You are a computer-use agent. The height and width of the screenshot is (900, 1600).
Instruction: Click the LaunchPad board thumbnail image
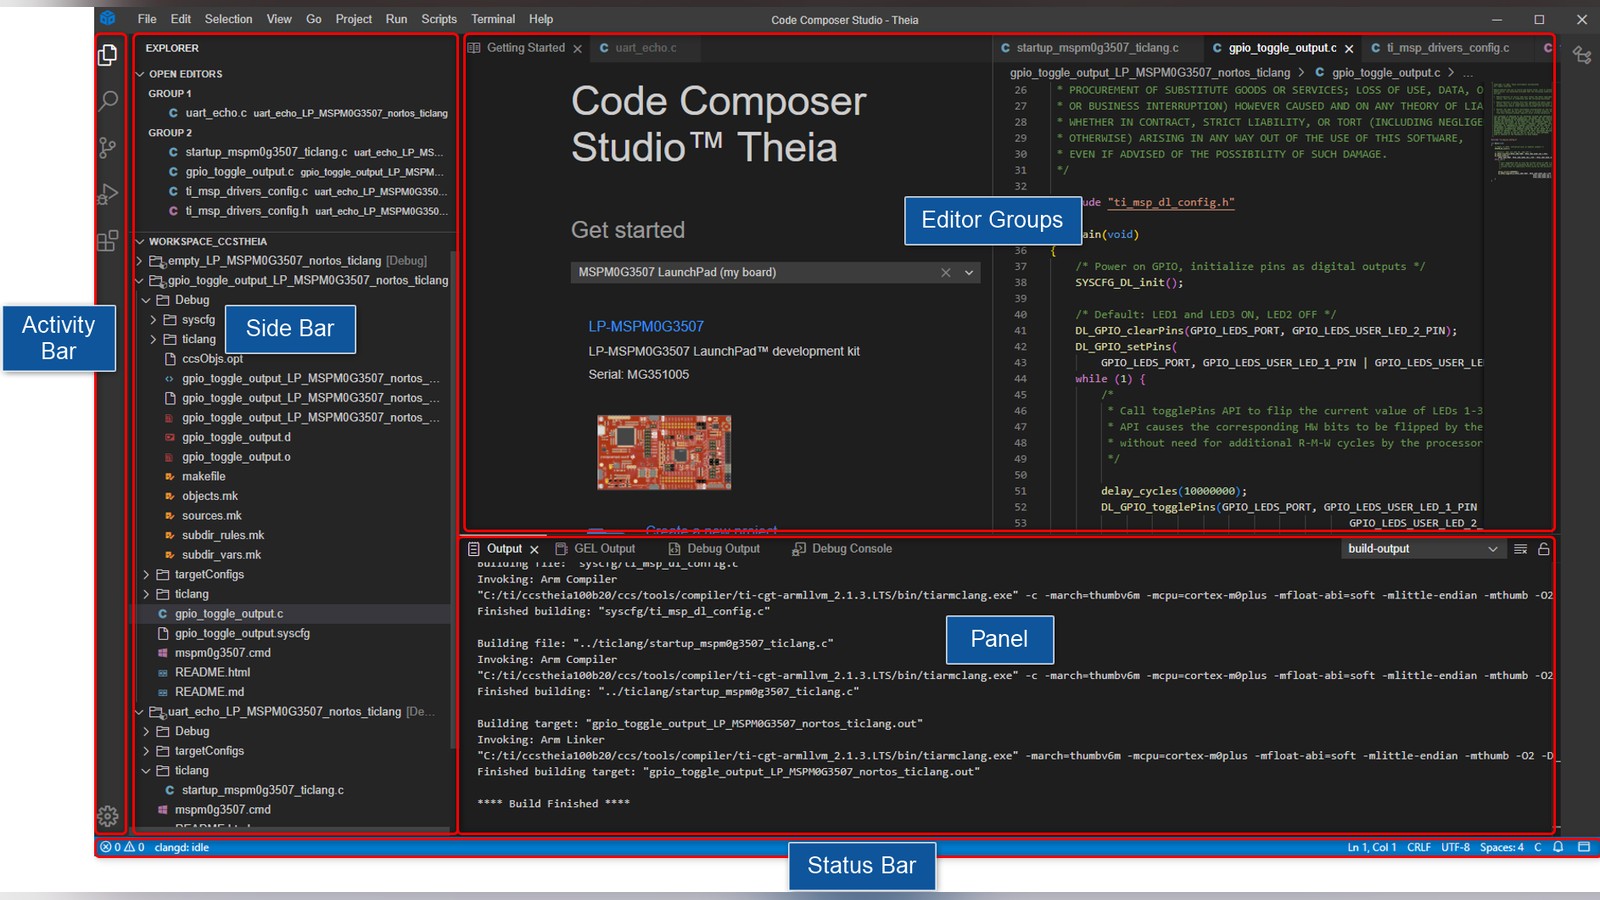[664, 452]
